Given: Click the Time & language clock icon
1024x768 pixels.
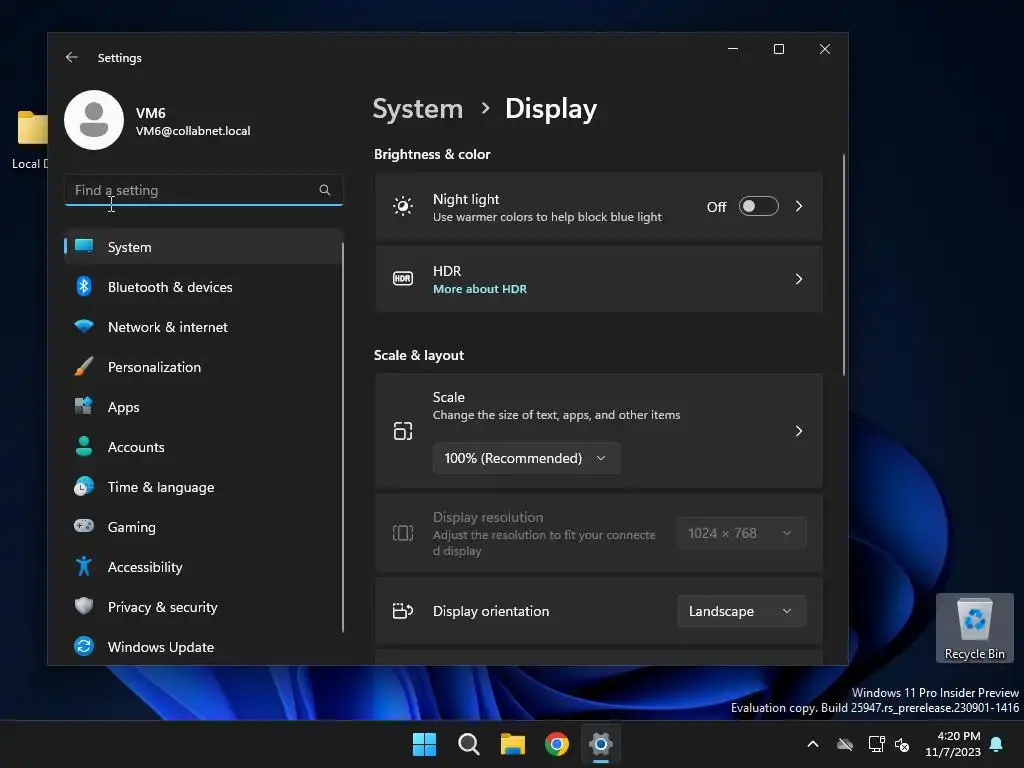Looking at the screenshot, I should (x=84, y=487).
